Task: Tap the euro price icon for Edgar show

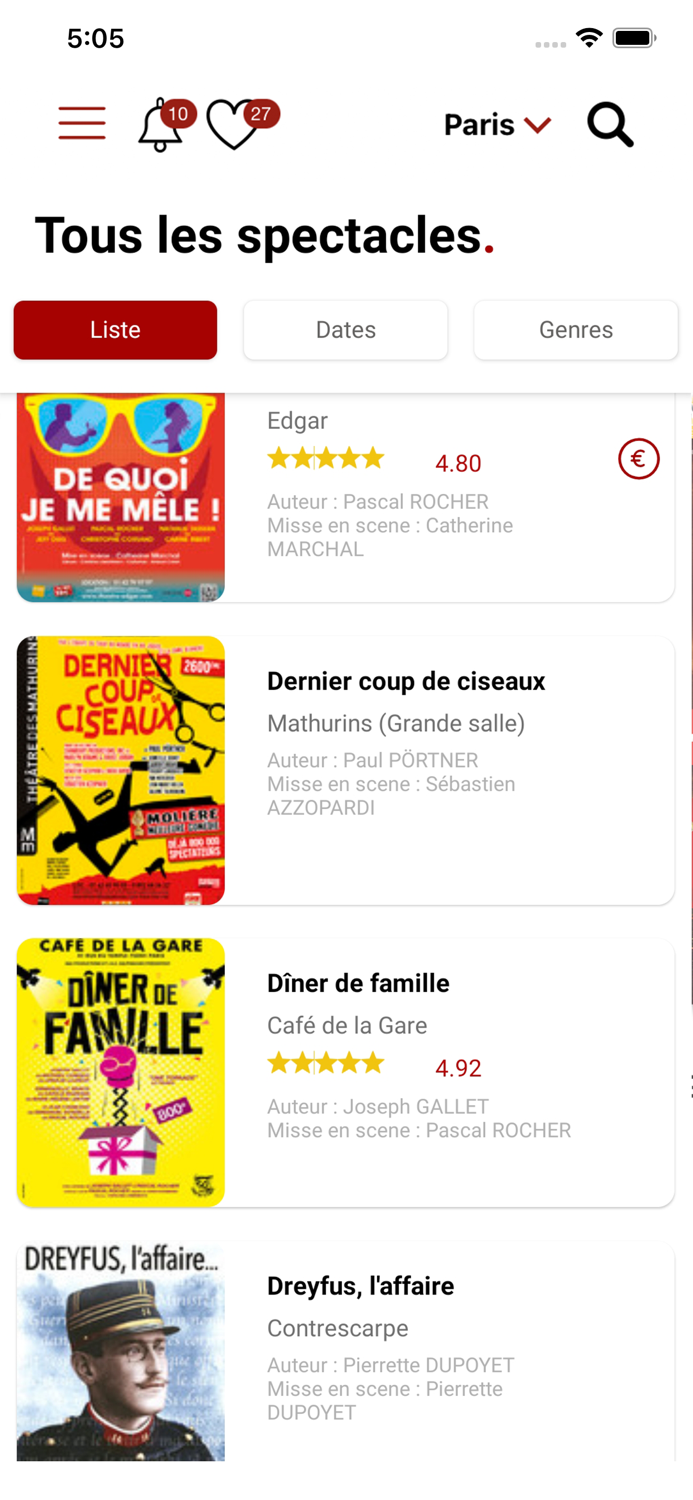Action: click(x=639, y=460)
